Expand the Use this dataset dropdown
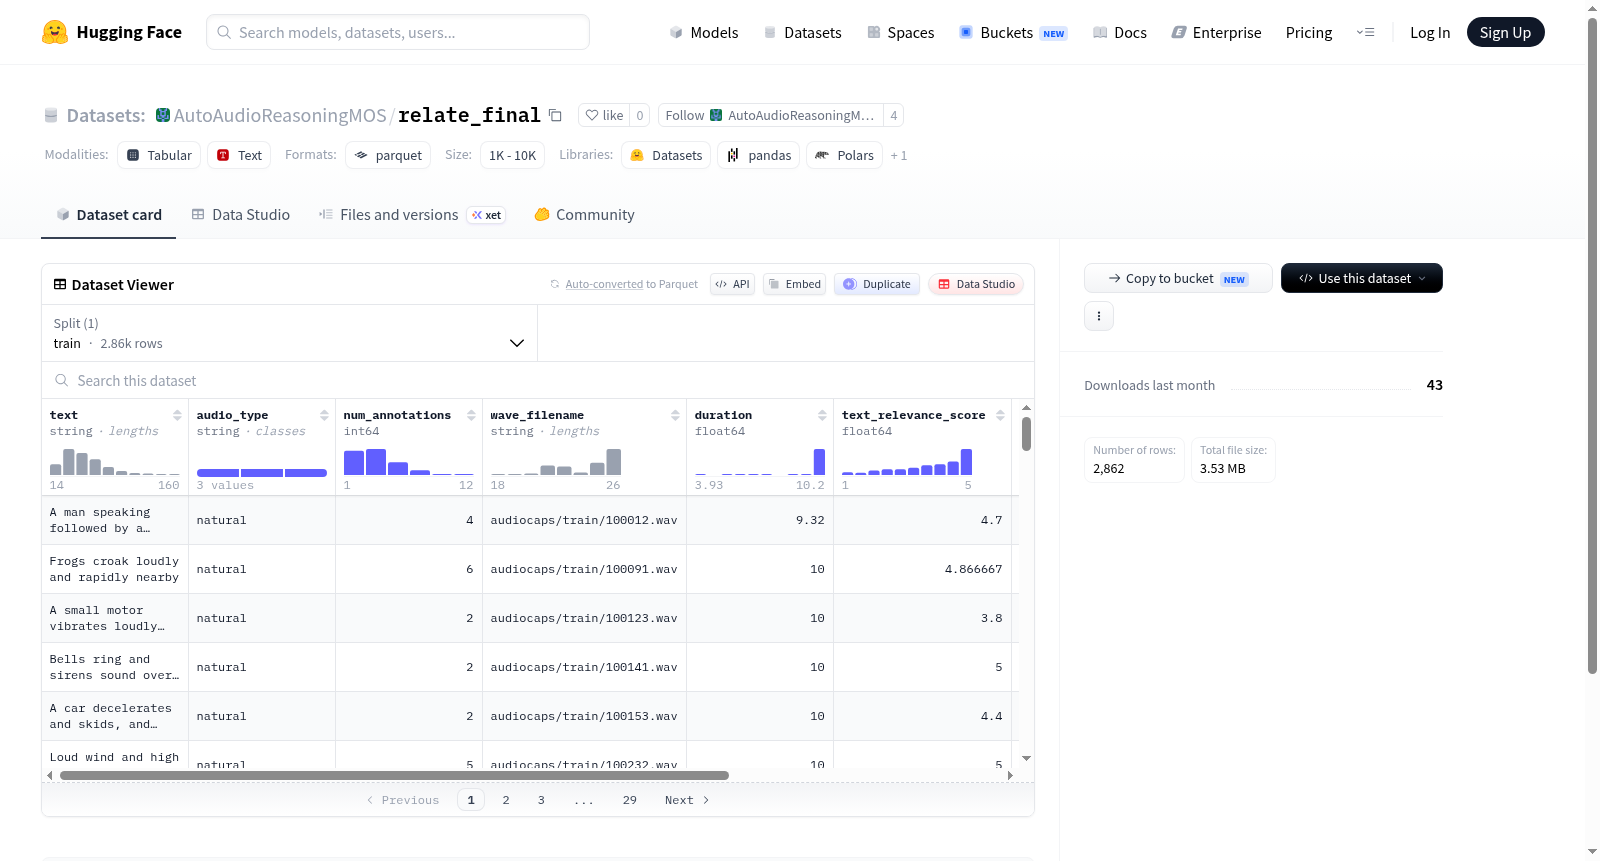This screenshot has height=861, width=1600. 1362,278
